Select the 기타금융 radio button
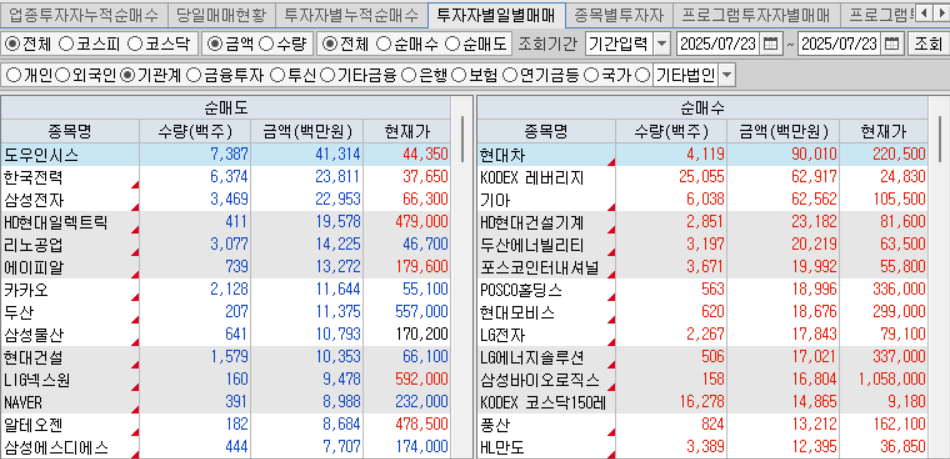Viewport: 950px width, 459px height. click(x=359, y=75)
